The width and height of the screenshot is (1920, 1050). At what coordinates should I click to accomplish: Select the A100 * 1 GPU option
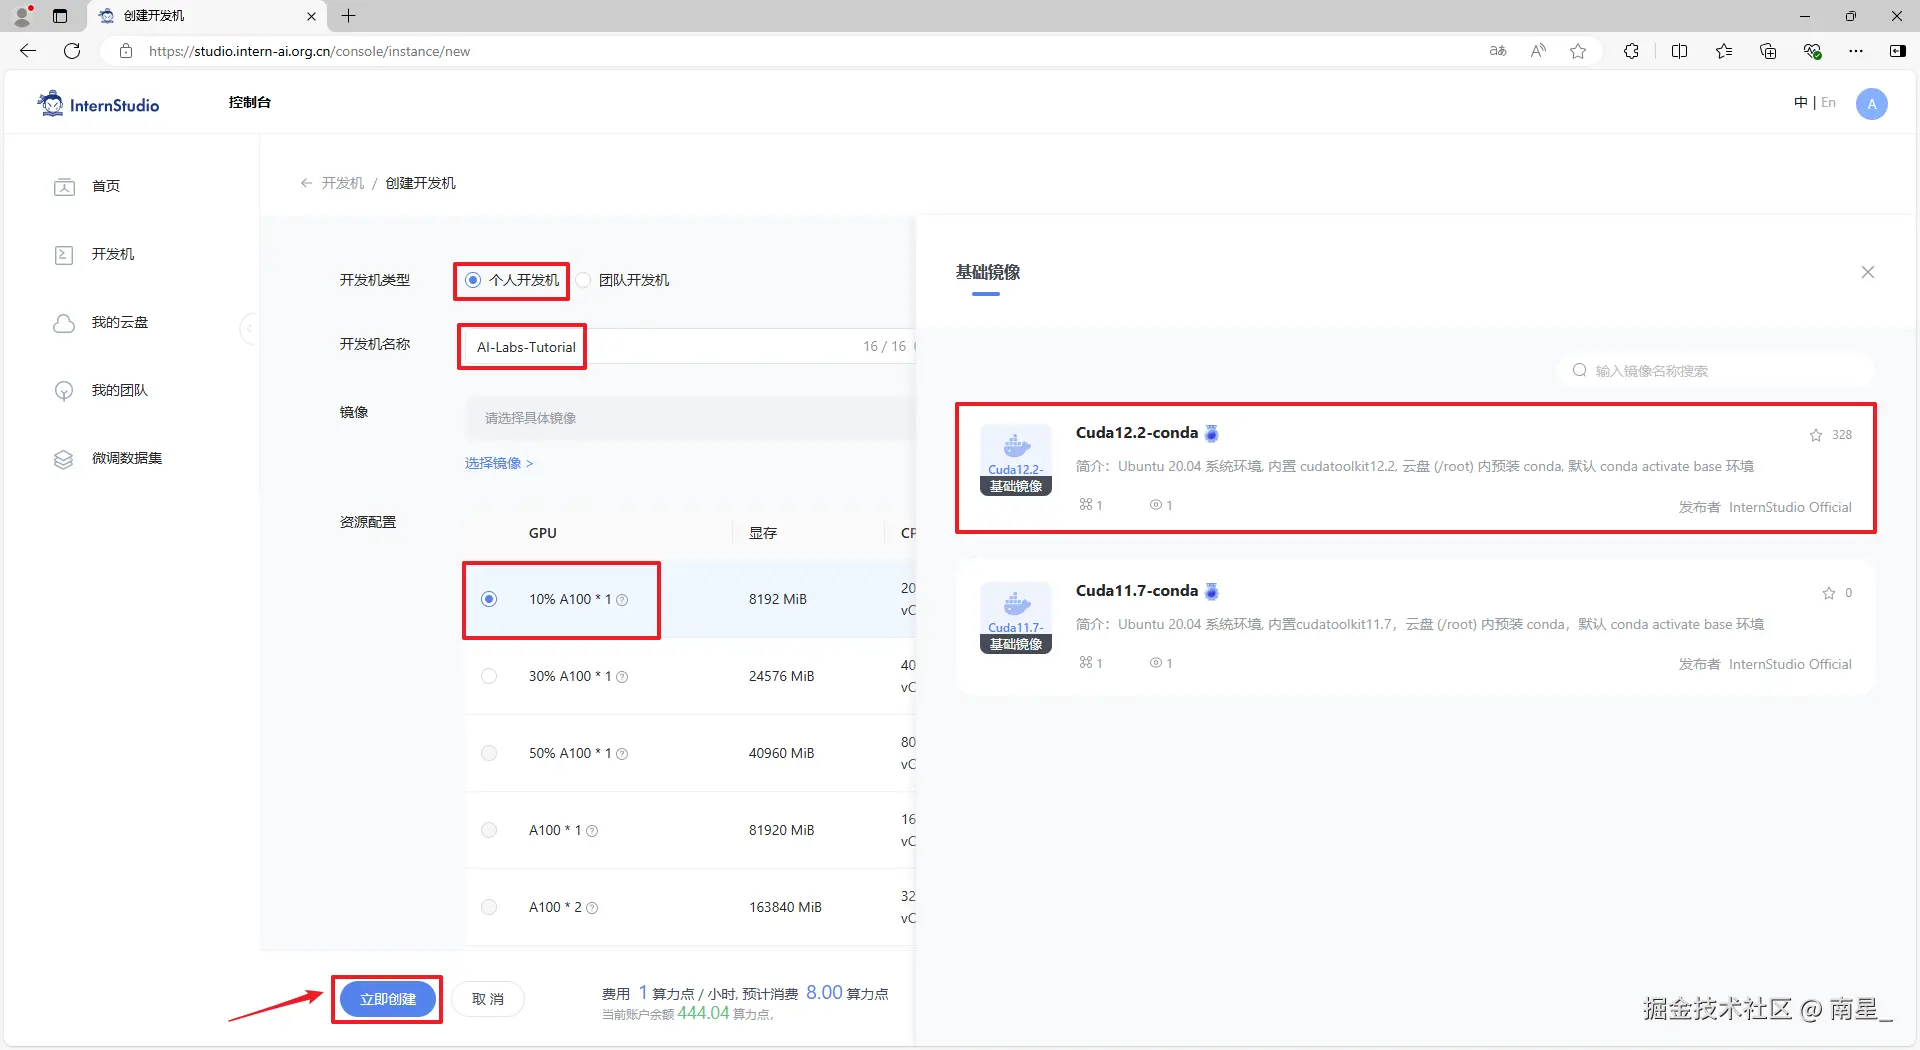489,830
